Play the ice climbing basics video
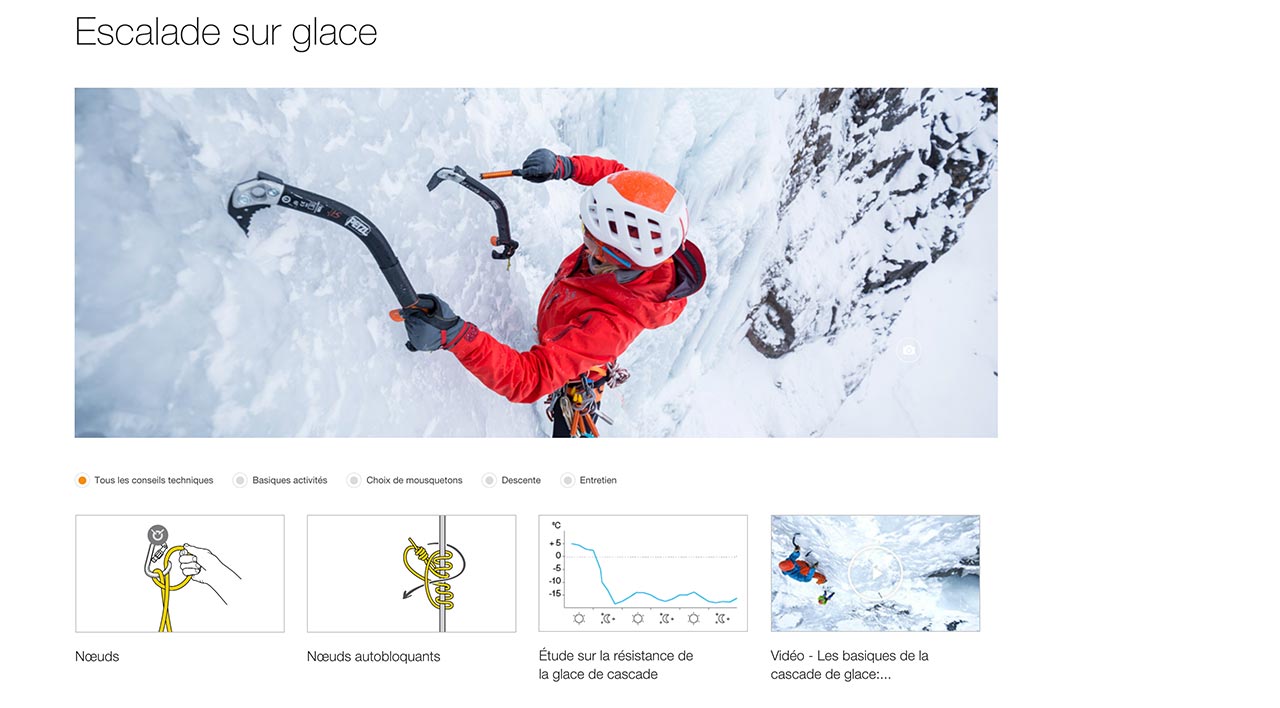 pyautogui.click(x=875, y=573)
